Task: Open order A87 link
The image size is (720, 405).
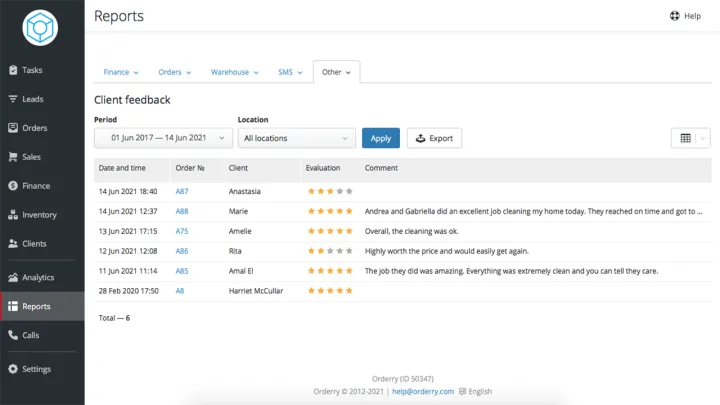Action: coord(182,191)
